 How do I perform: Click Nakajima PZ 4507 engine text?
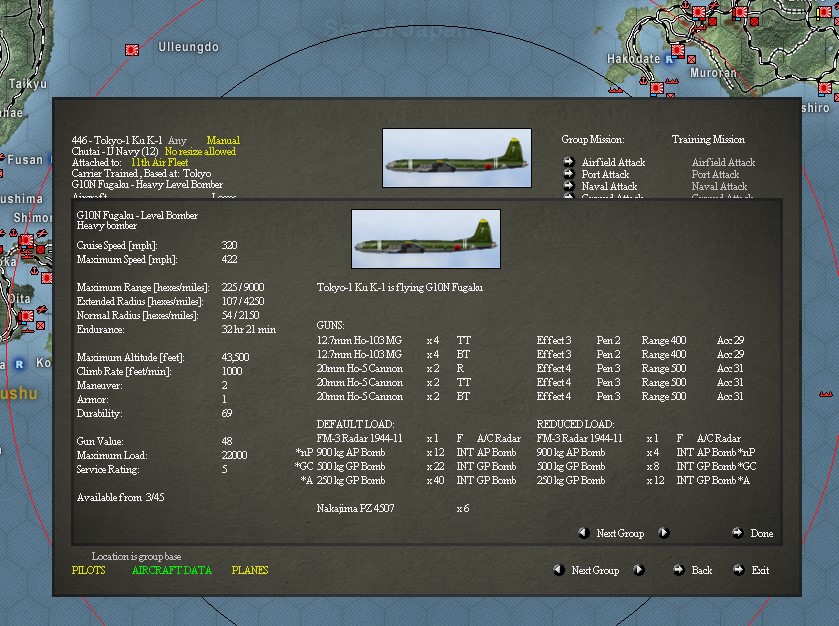[355, 508]
